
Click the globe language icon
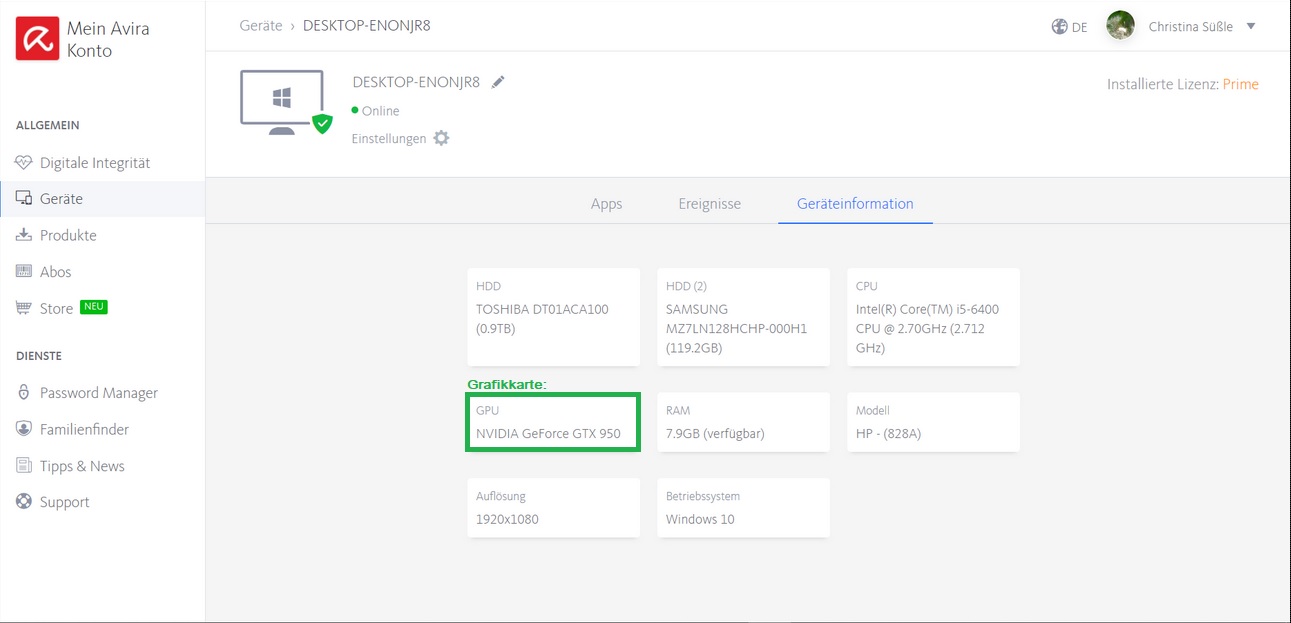[x=1059, y=27]
